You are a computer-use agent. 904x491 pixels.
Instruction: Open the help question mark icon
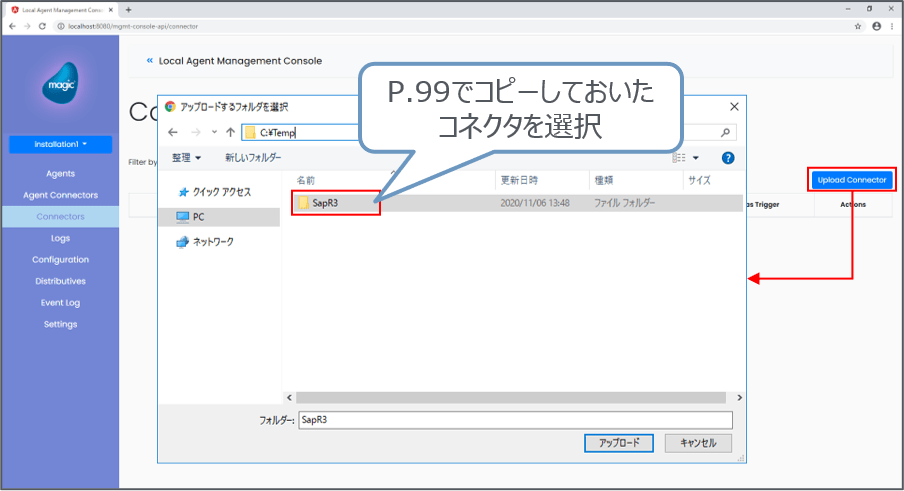coord(728,158)
